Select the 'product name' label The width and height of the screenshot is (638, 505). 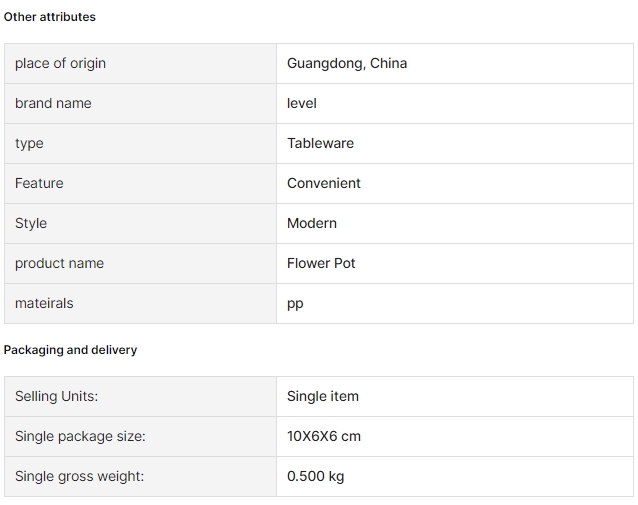59,263
